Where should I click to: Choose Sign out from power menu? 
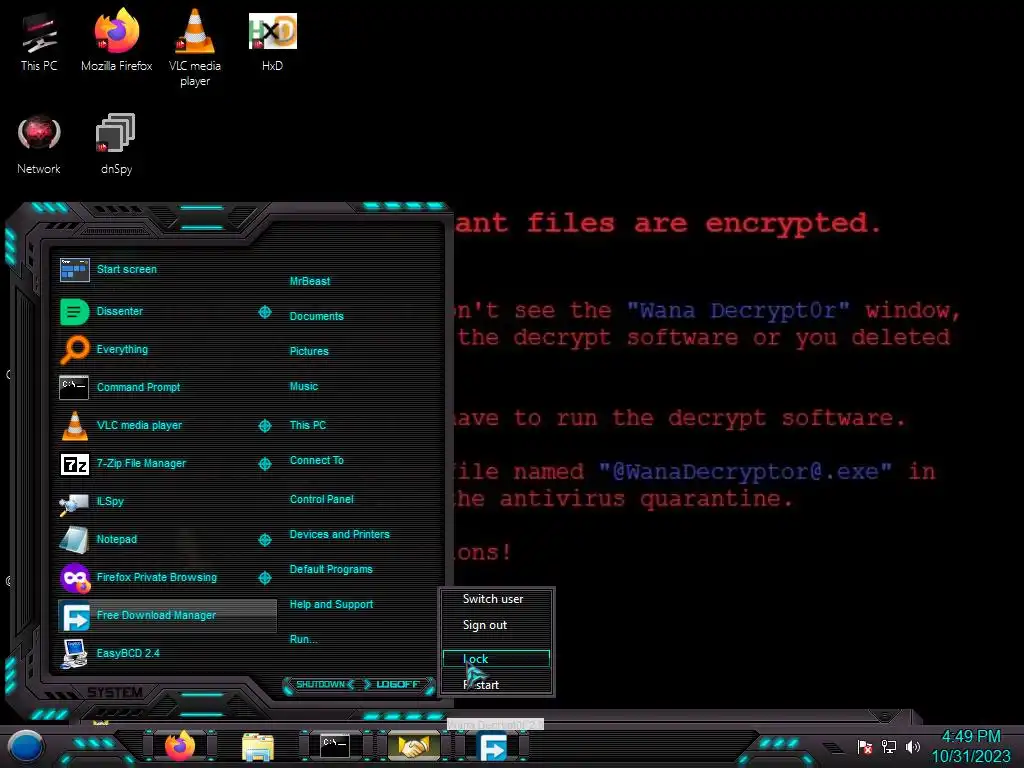click(x=496, y=625)
